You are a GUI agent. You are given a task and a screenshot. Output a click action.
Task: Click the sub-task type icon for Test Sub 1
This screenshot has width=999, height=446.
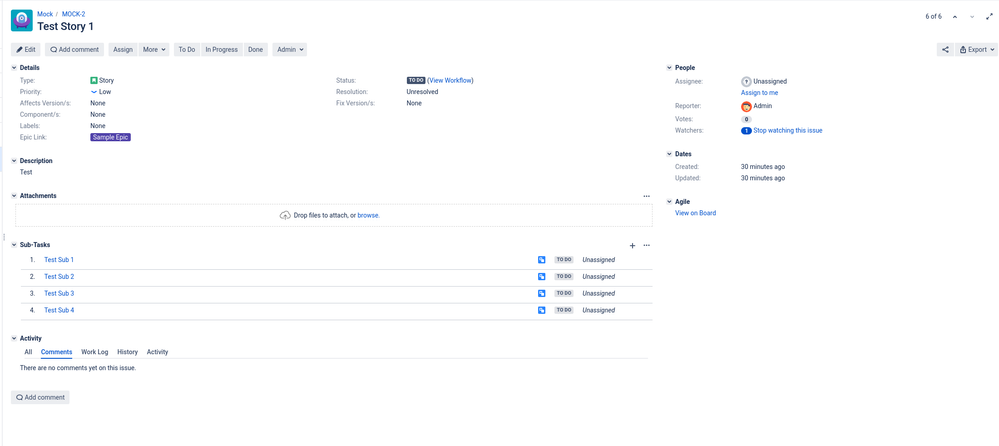coord(542,260)
